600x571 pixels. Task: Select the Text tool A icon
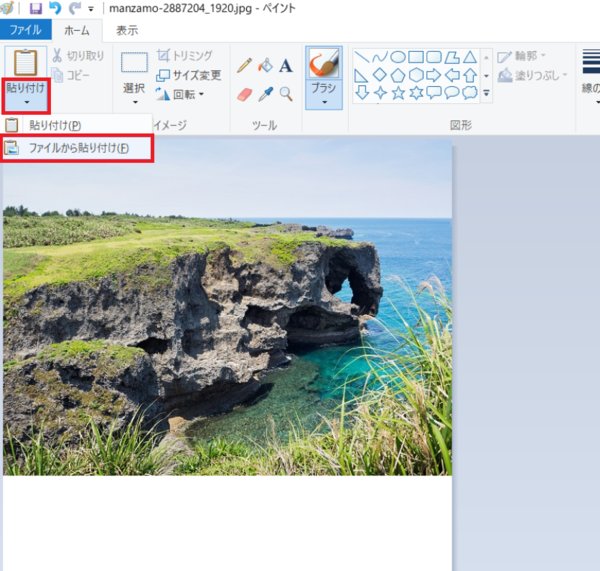(286, 65)
